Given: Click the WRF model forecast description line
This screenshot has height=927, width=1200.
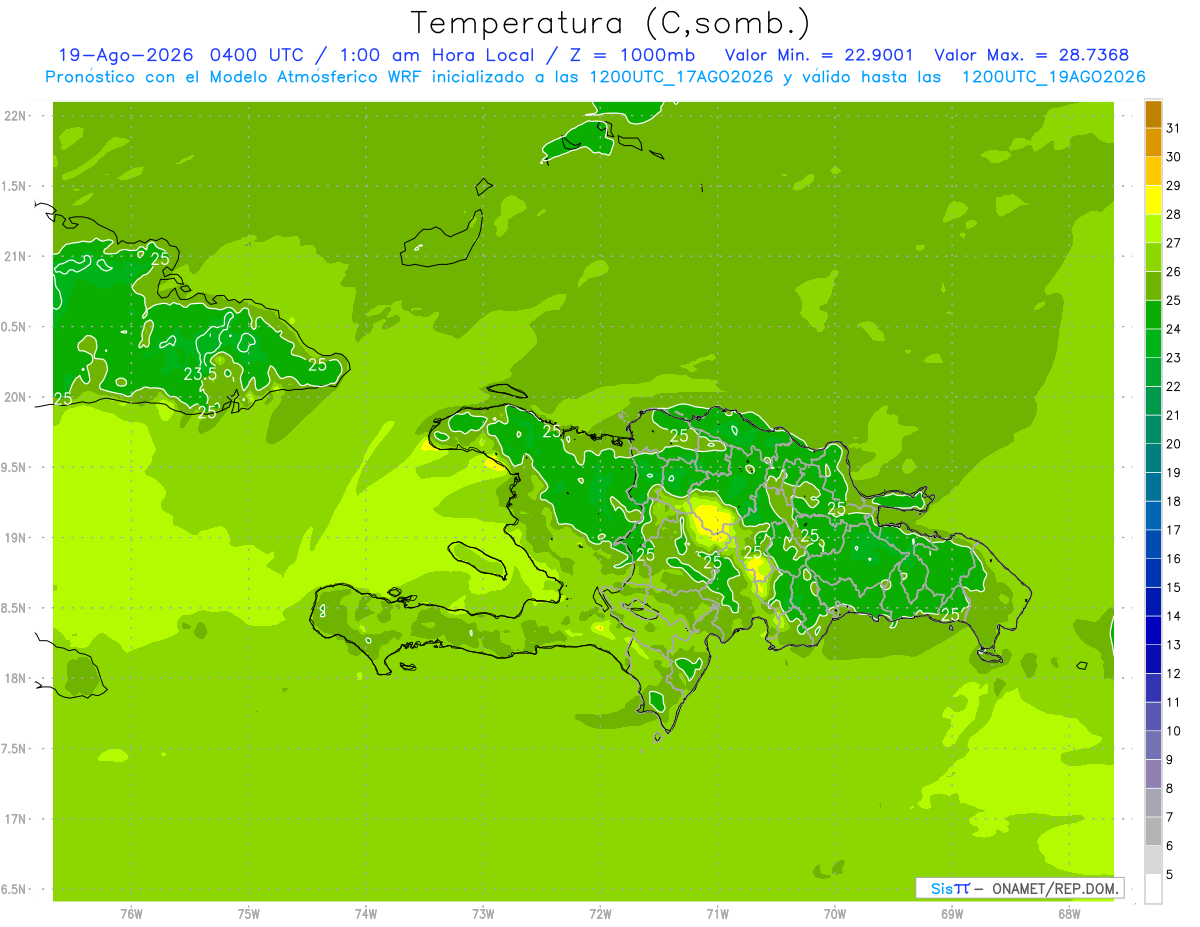Looking at the screenshot, I should [595, 77].
